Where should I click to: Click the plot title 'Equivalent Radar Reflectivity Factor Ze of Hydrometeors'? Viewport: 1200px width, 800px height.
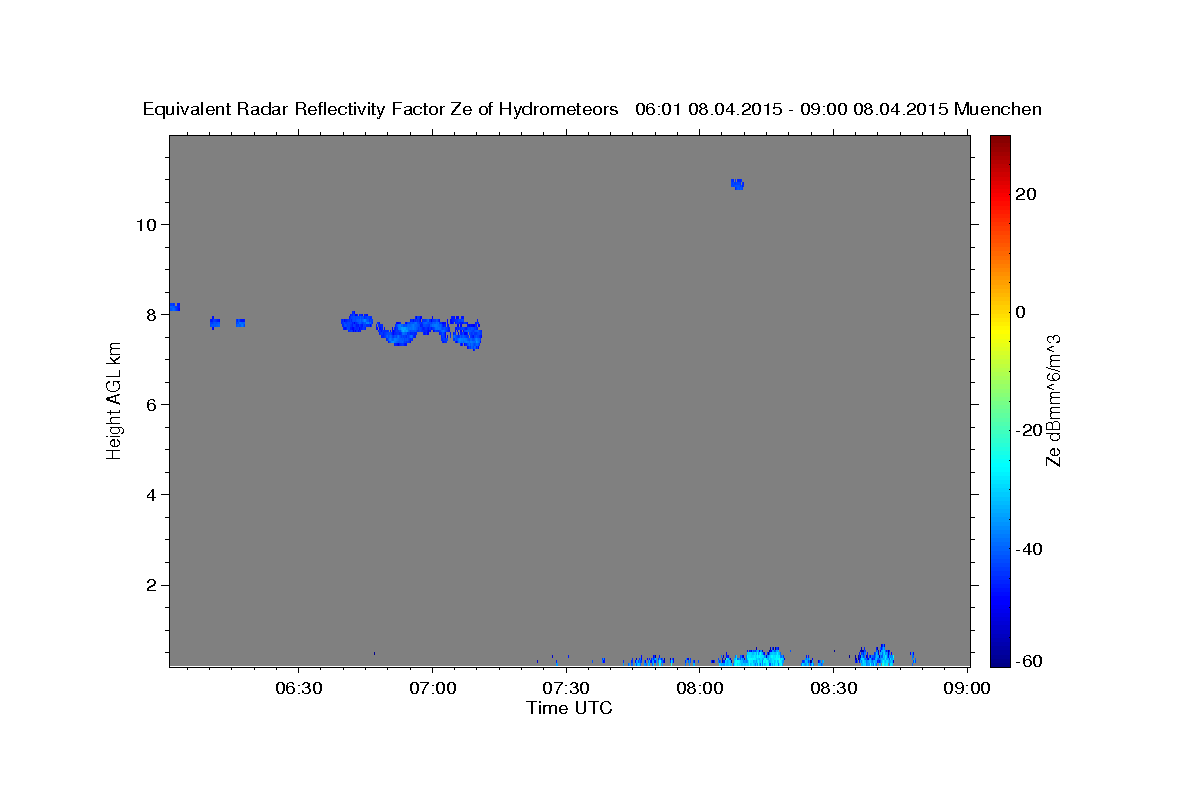point(380,110)
